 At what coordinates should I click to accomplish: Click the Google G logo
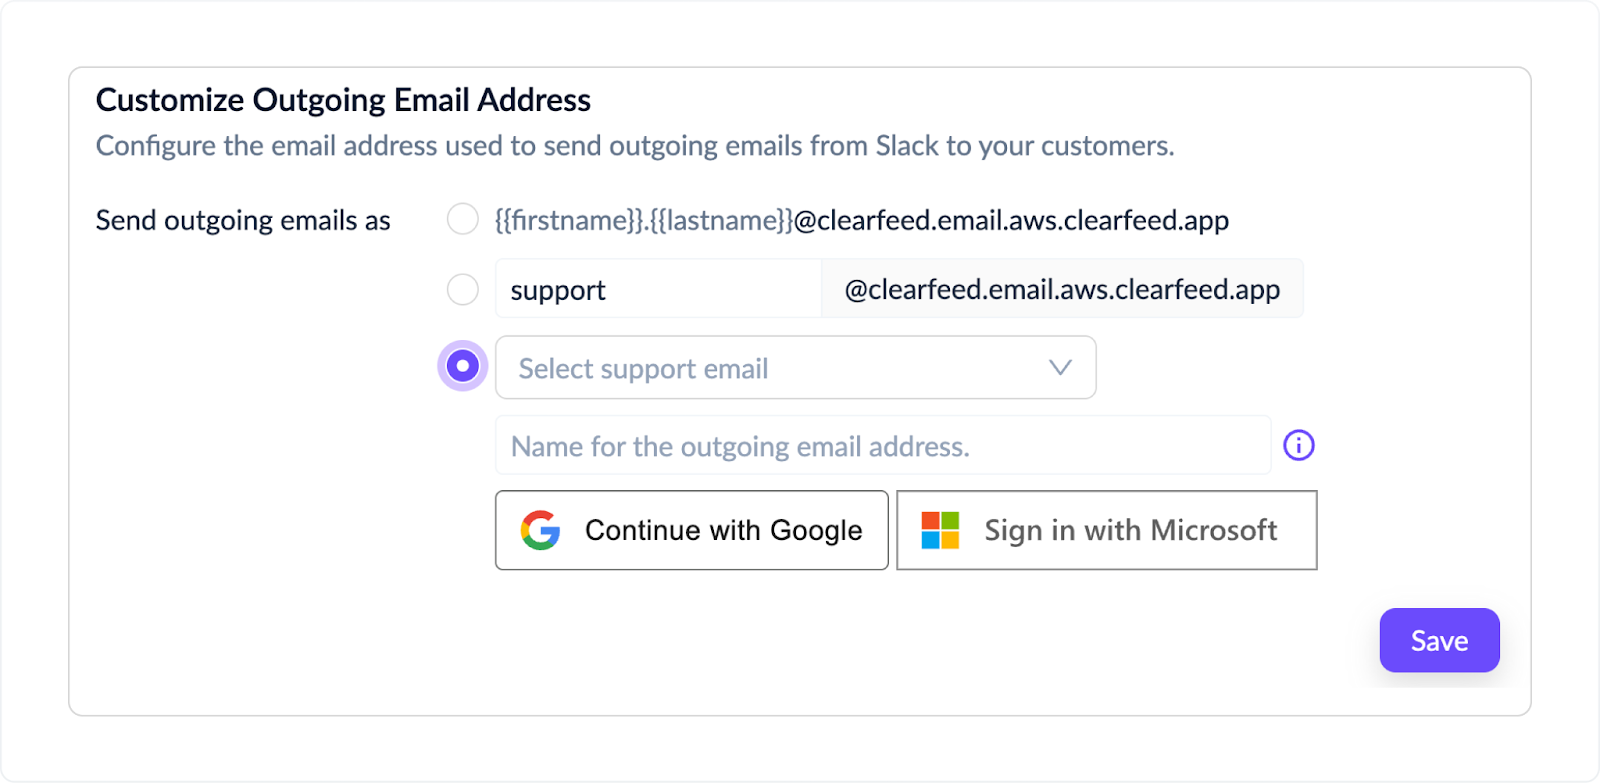pos(538,530)
